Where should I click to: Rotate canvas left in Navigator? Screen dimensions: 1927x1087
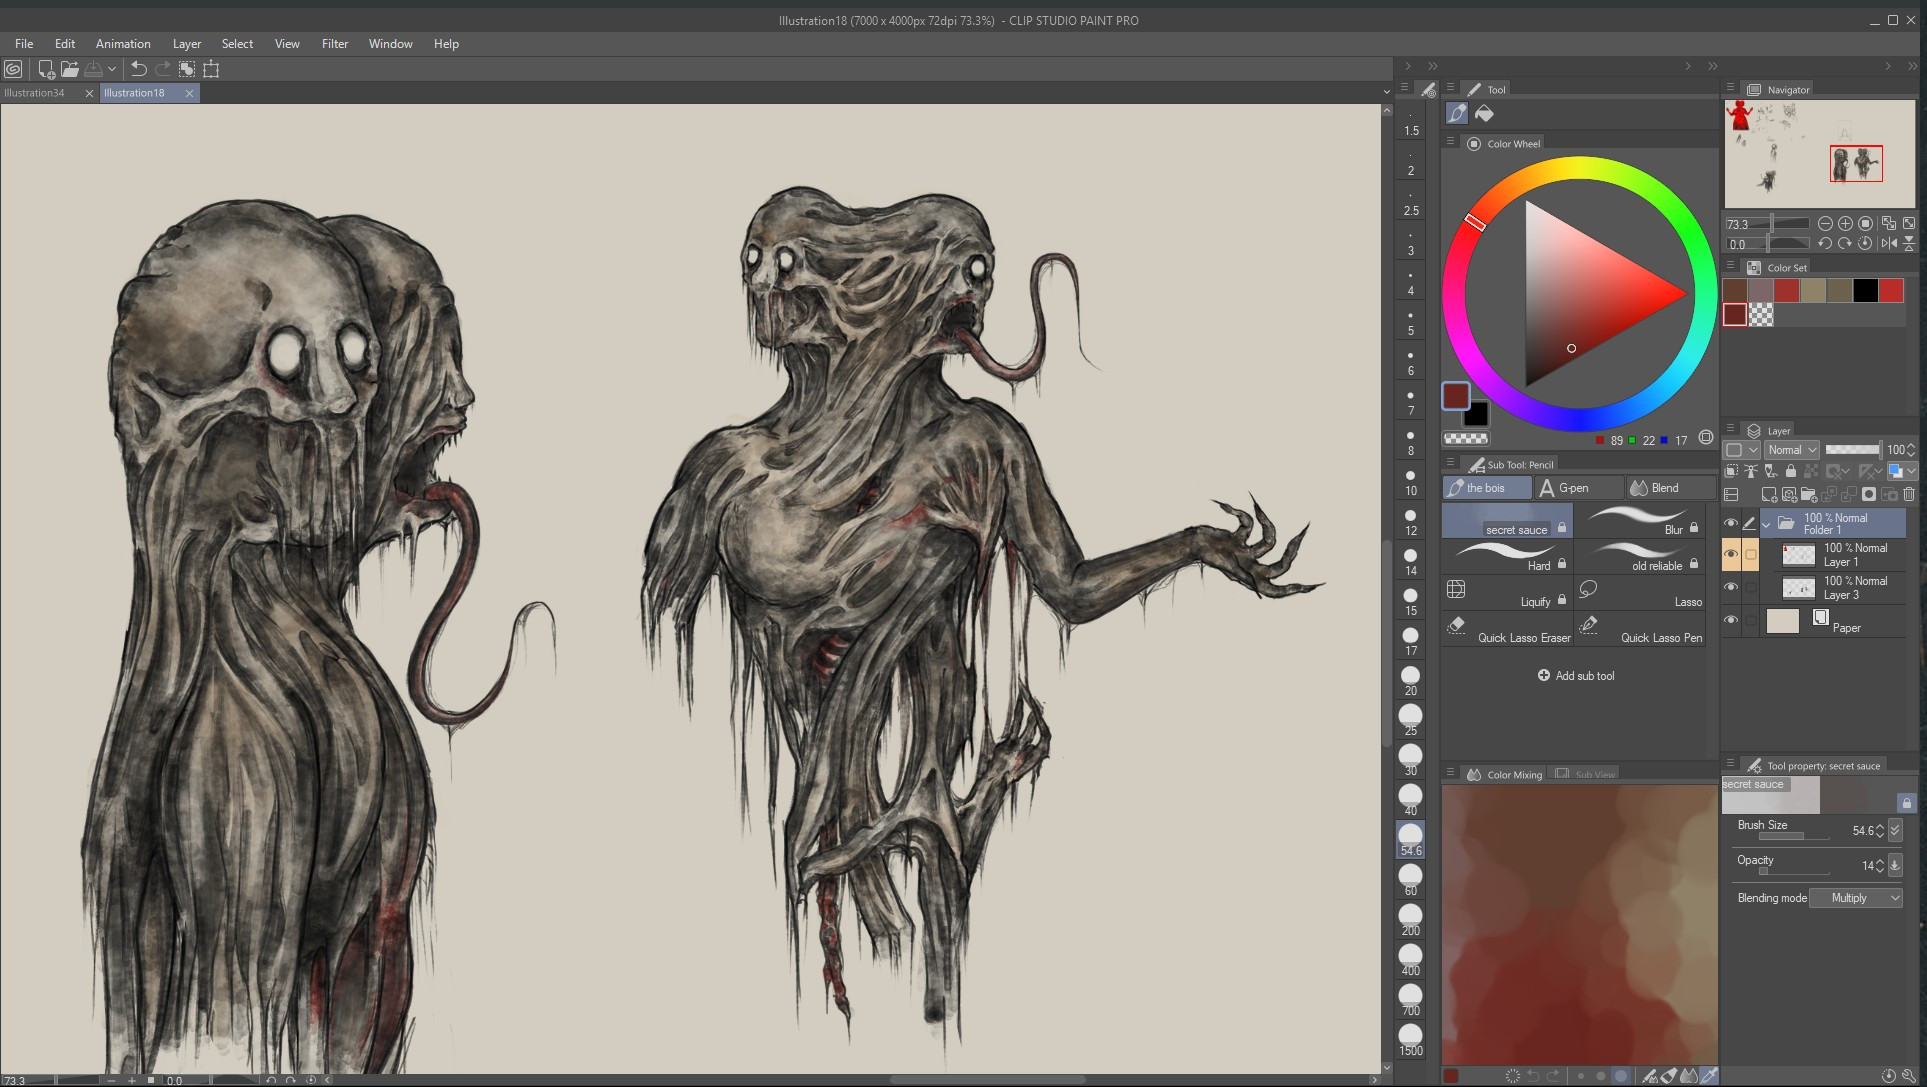click(x=1825, y=243)
